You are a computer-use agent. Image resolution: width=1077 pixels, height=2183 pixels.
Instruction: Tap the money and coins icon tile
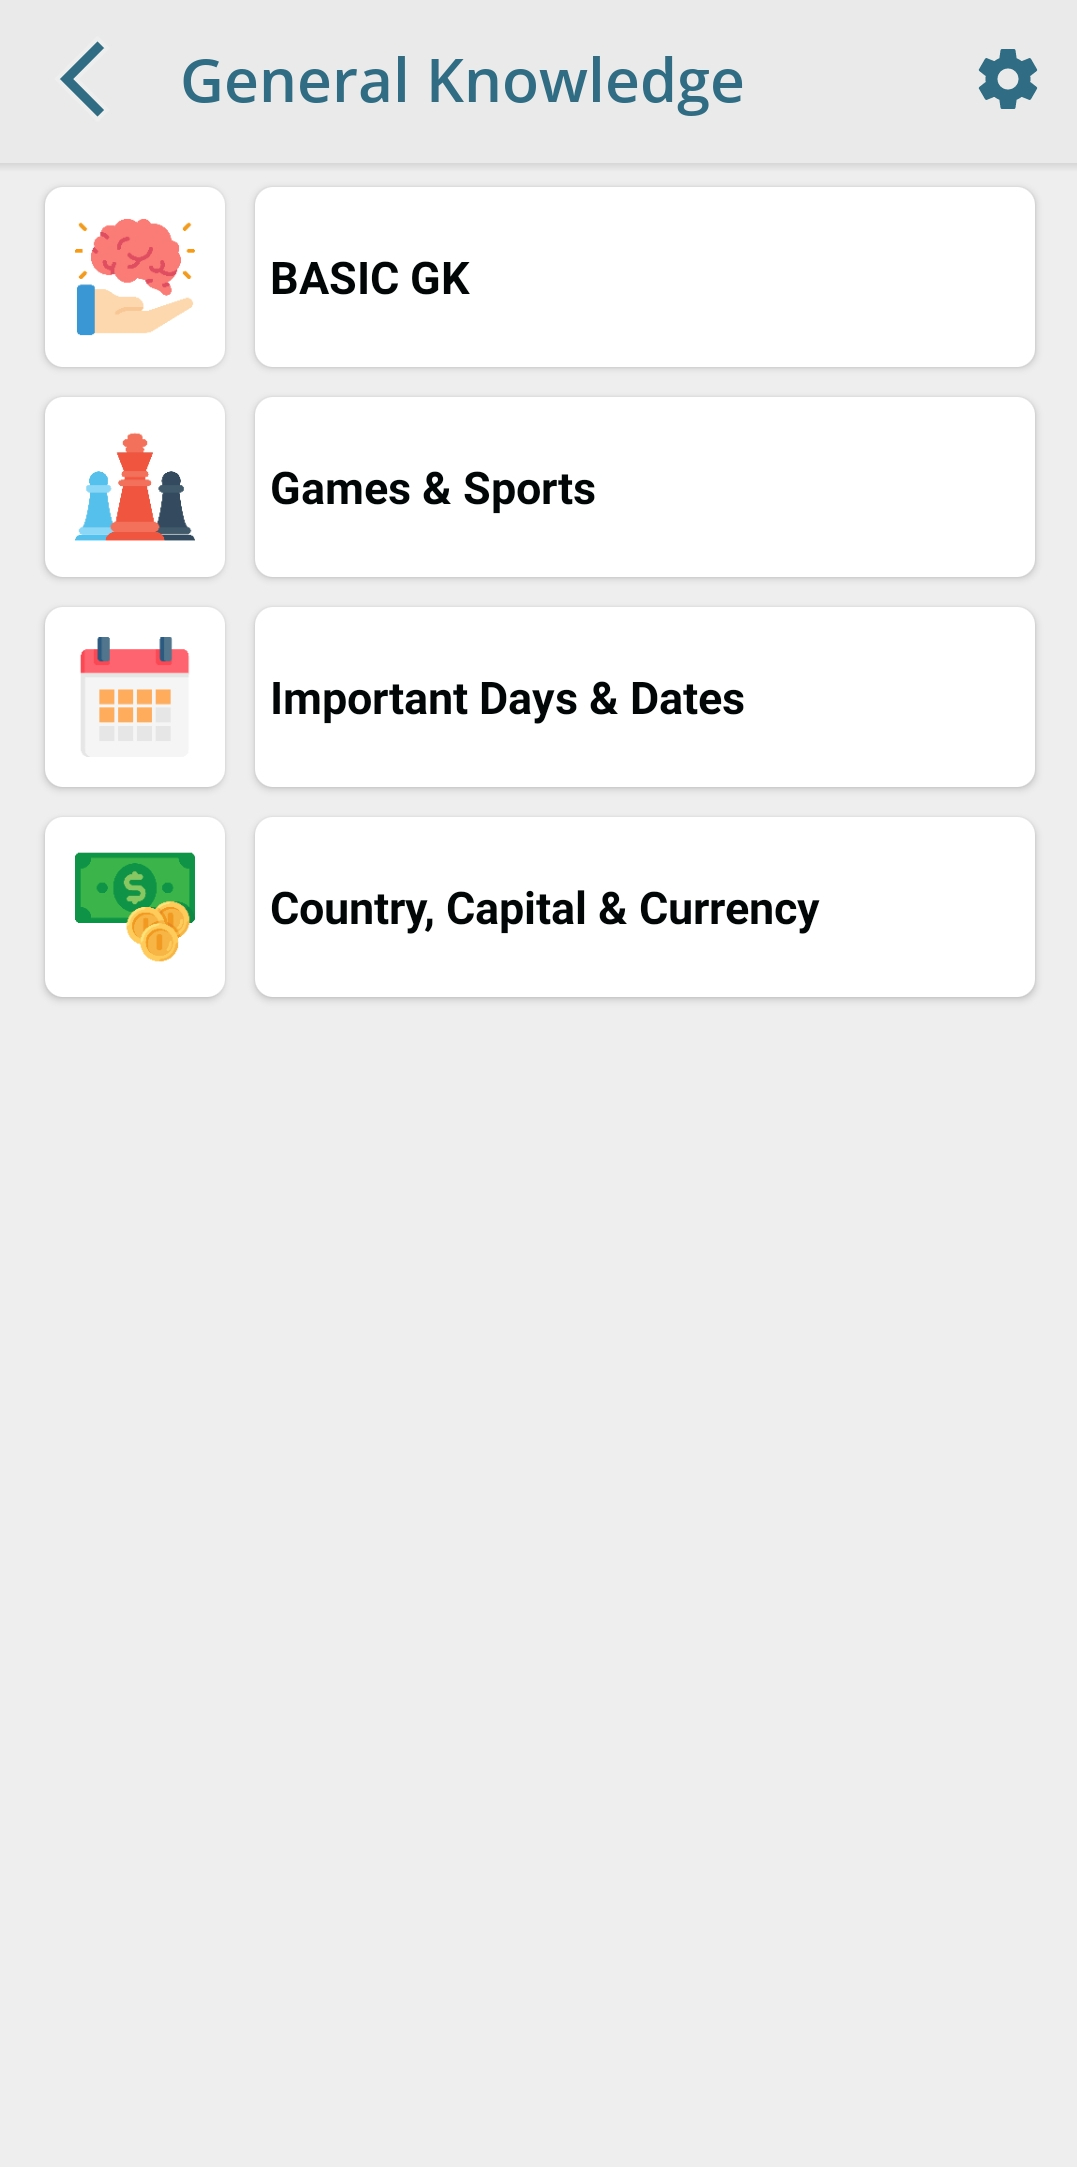(135, 907)
